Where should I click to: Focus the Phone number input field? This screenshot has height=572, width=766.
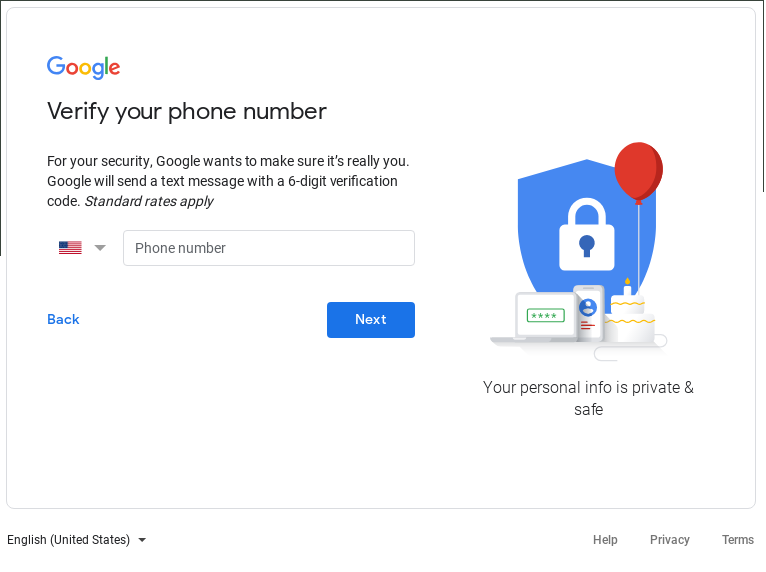tap(269, 248)
